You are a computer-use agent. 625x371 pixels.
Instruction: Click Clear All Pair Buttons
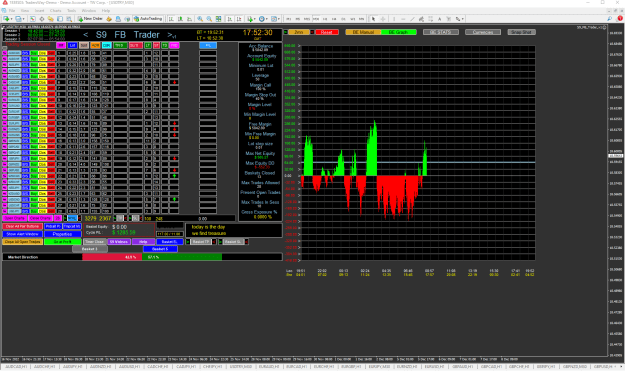tap(22, 226)
